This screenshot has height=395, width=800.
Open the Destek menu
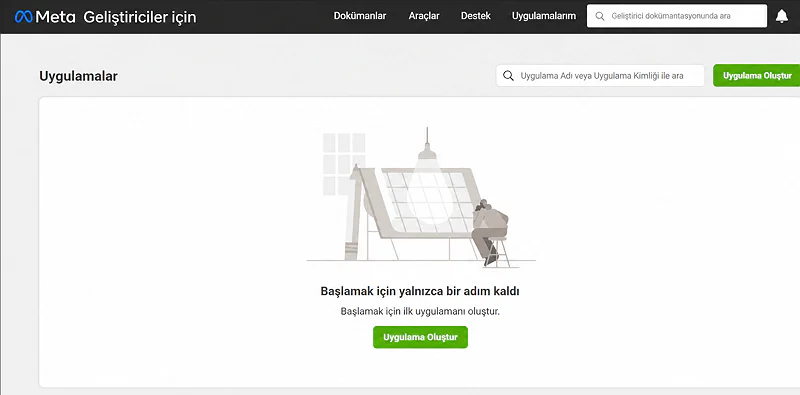[476, 16]
